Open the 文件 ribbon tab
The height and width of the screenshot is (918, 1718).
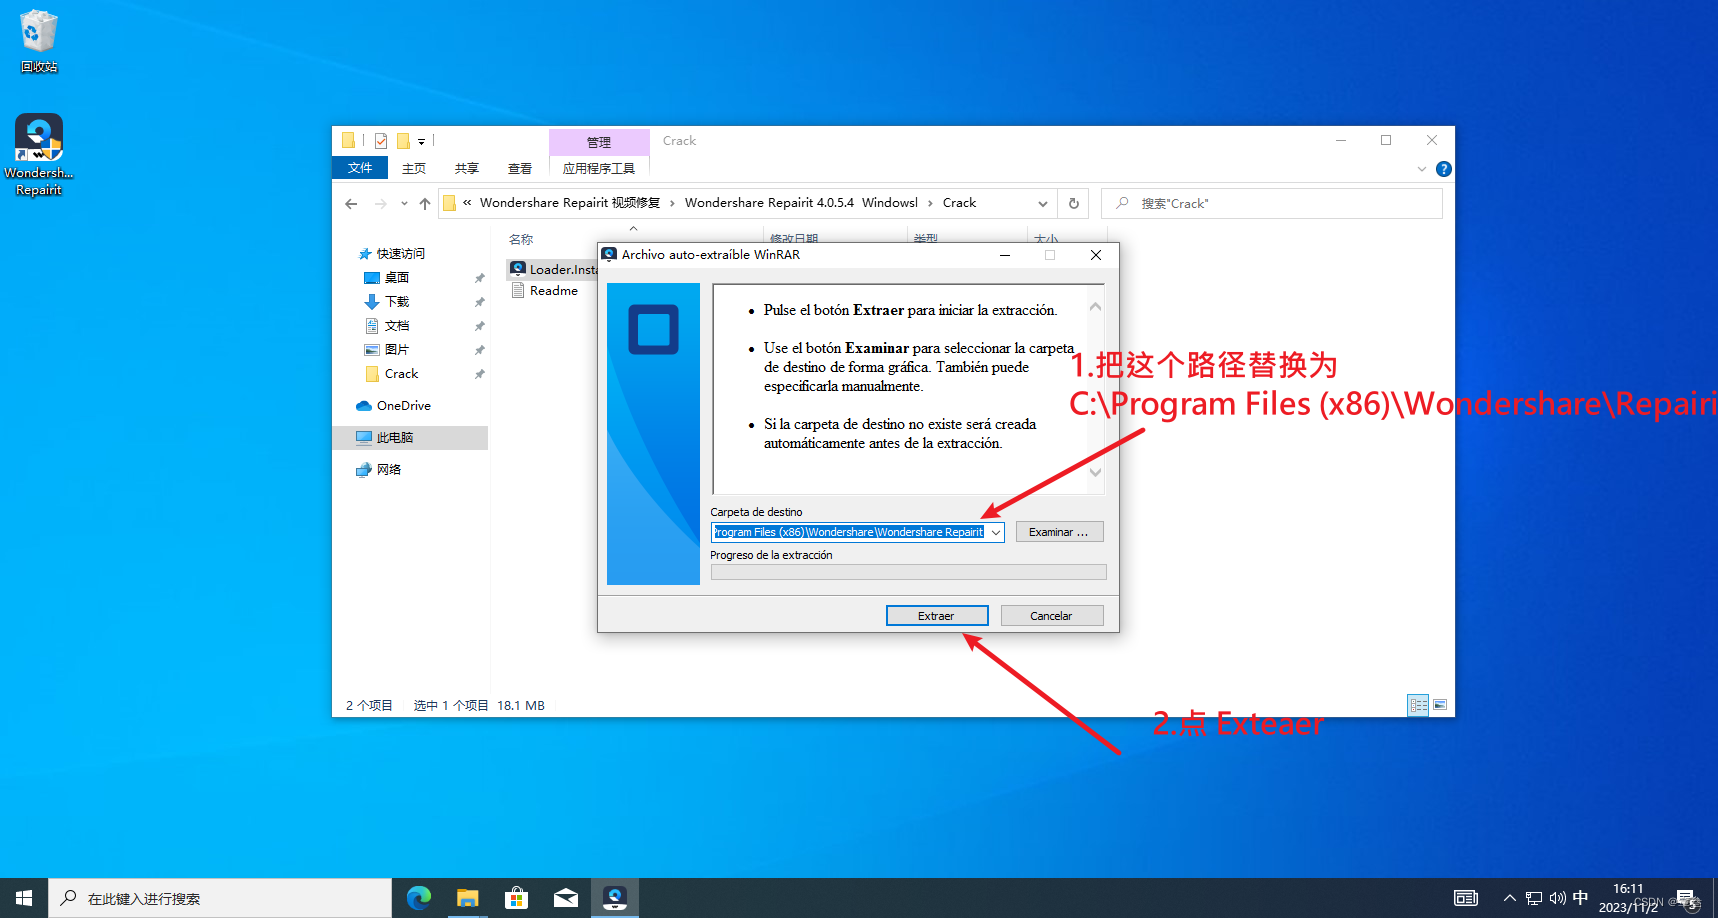pyautogui.click(x=360, y=168)
